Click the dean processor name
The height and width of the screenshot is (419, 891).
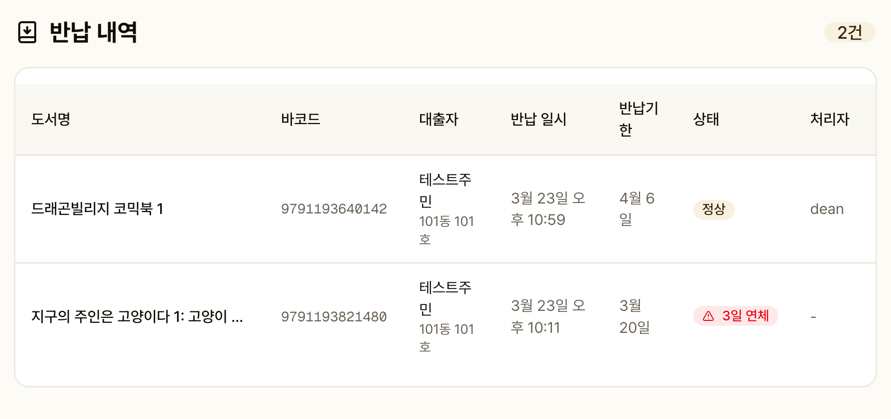point(826,209)
